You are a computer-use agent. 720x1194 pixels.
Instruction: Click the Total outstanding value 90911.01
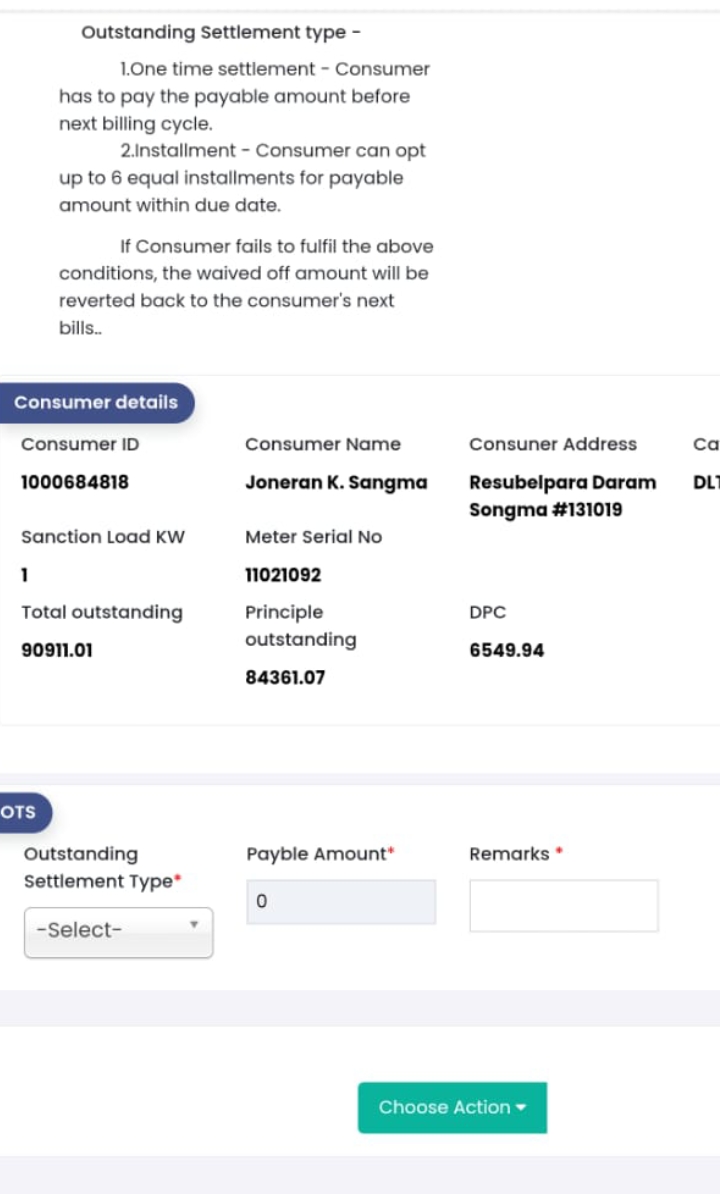pos(57,650)
